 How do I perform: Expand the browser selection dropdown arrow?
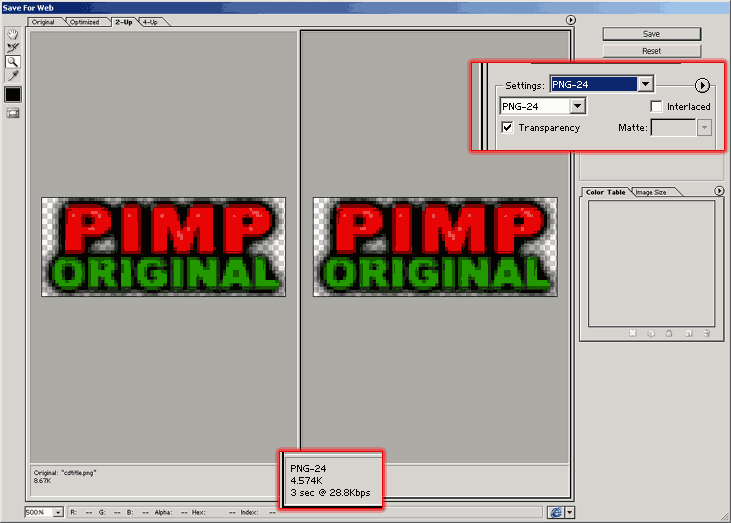(x=570, y=512)
